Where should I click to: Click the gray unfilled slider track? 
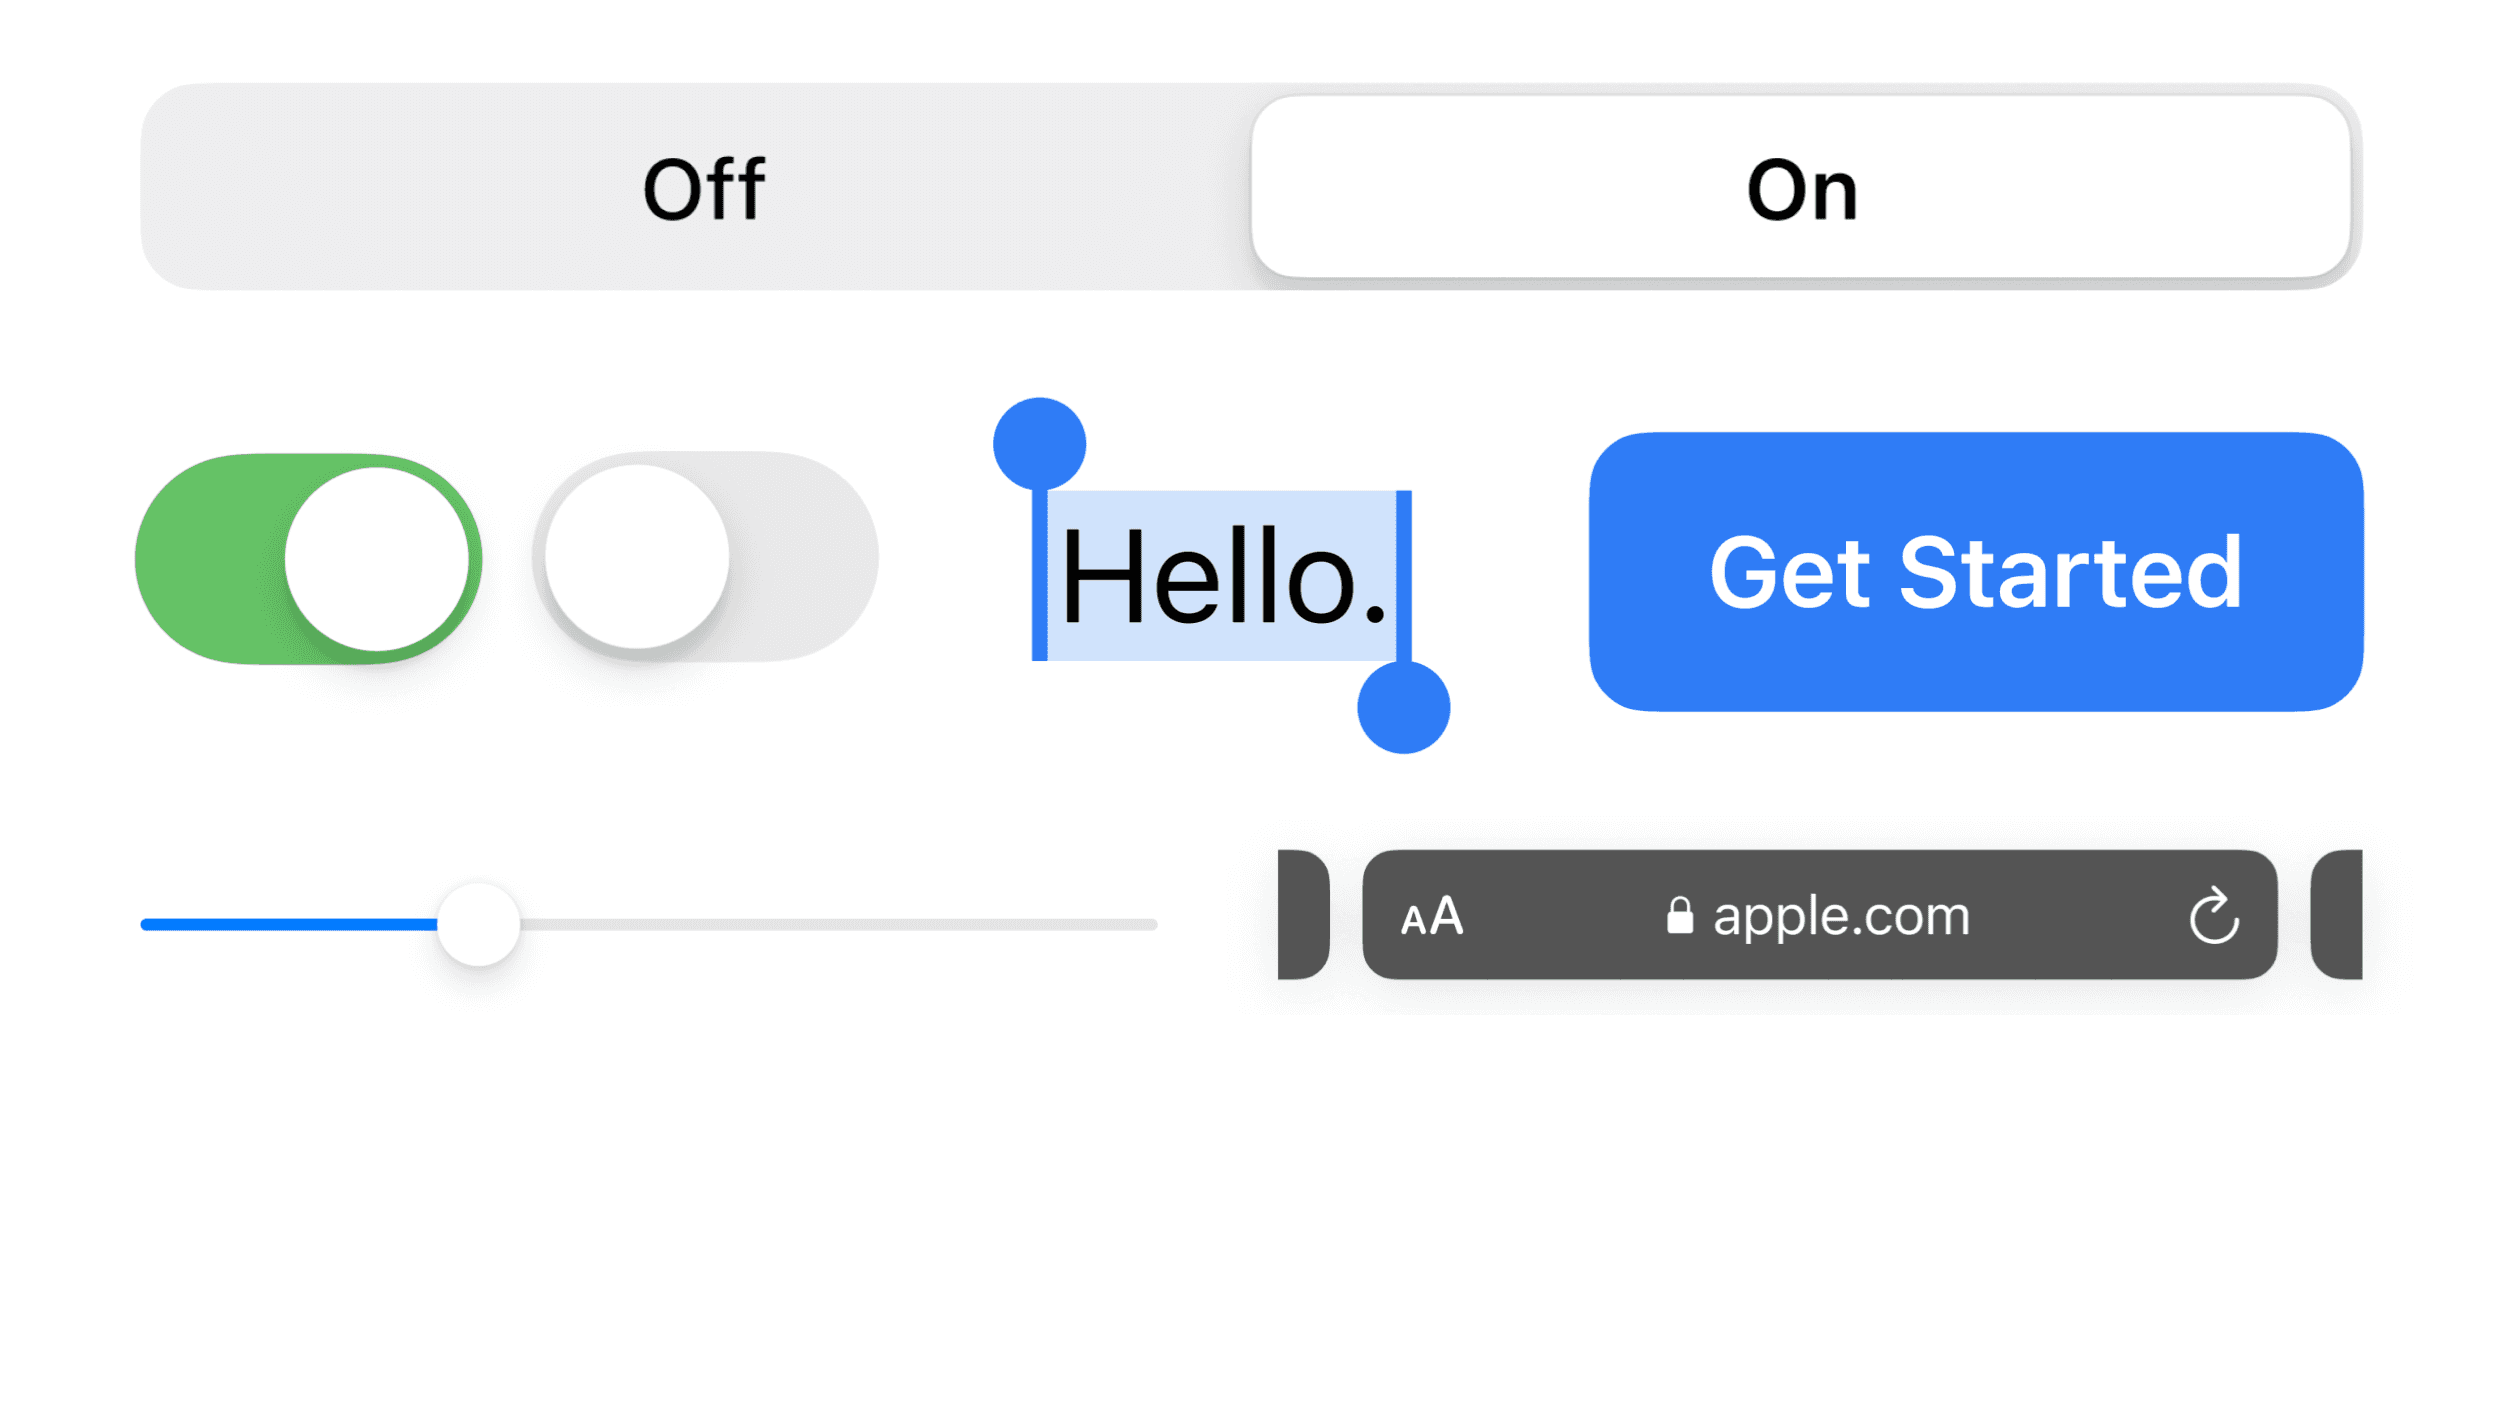pos(838,924)
